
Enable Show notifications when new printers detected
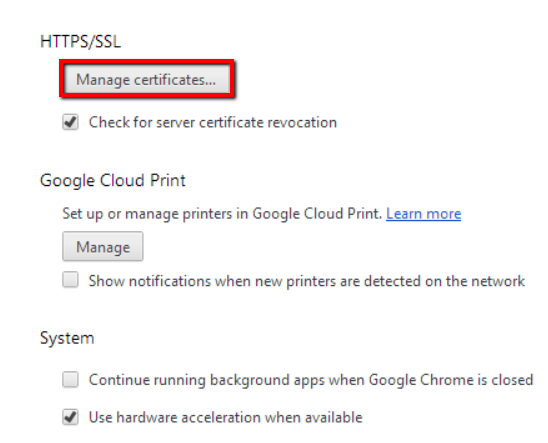pyautogui.click(x=71, y=280)
